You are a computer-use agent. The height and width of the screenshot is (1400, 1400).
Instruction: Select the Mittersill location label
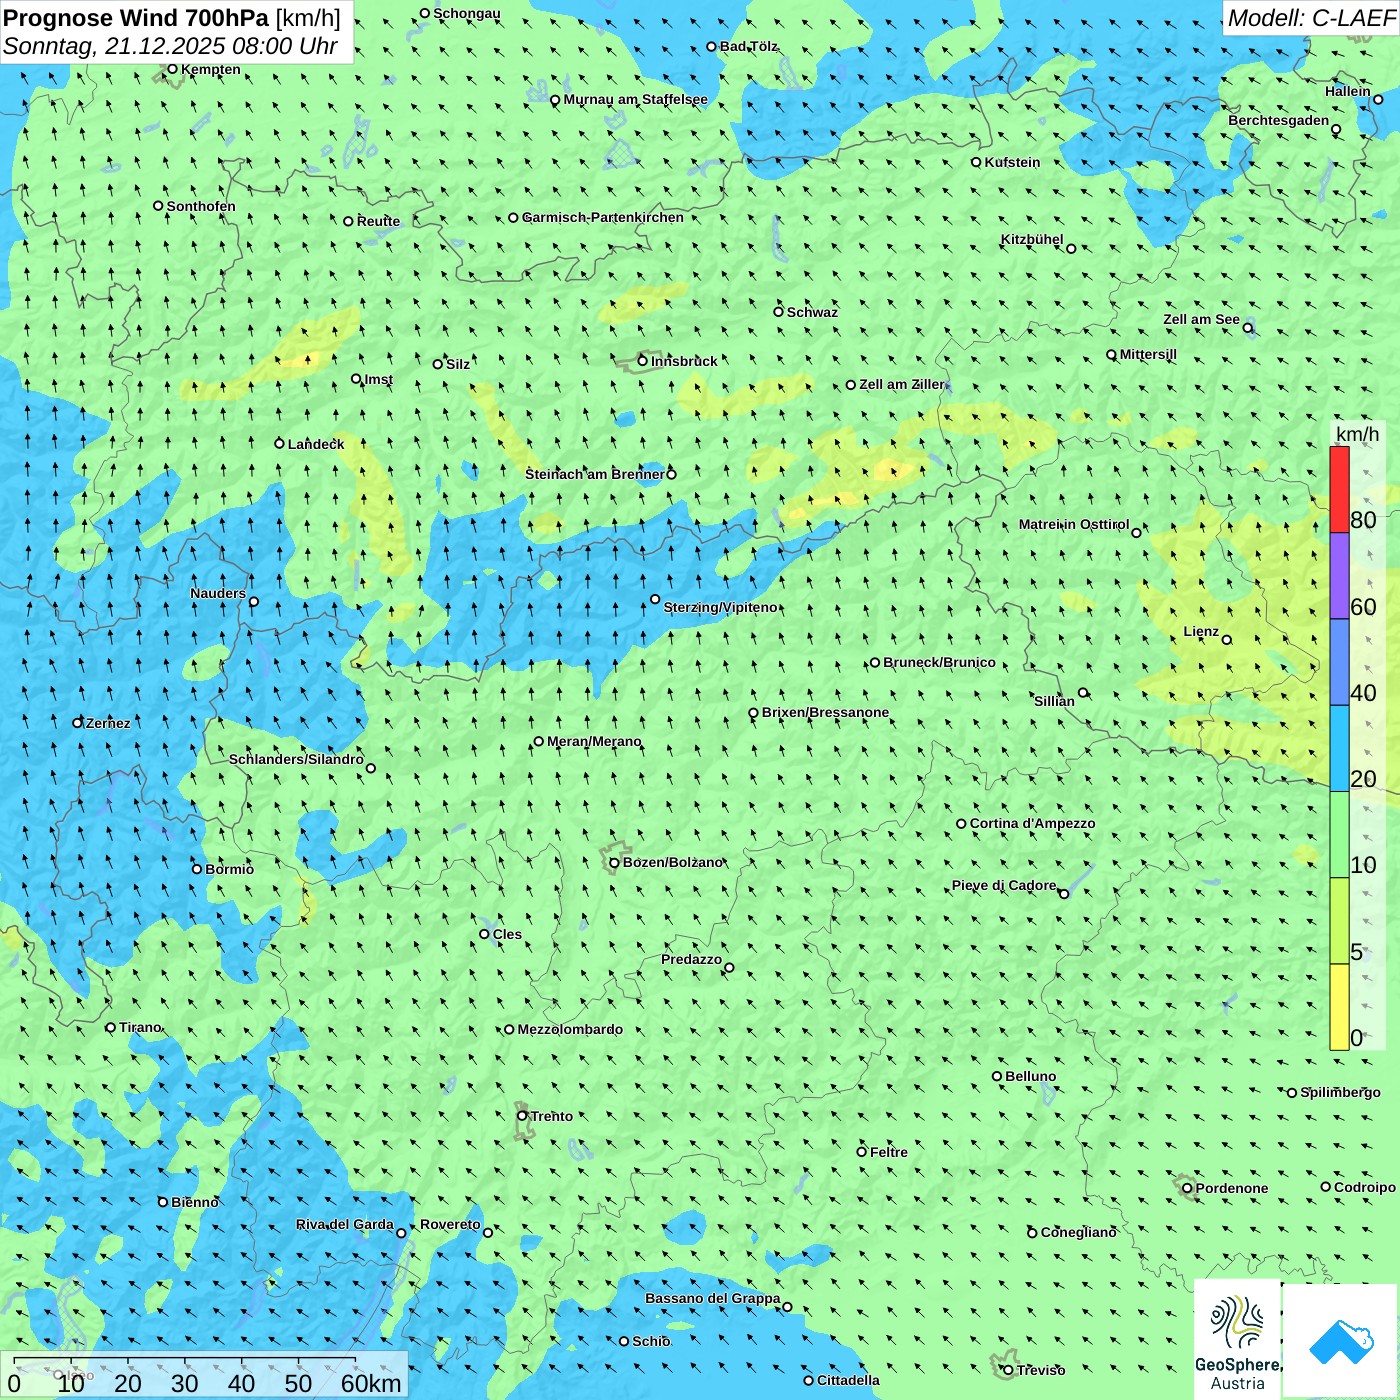[x=1148, y=354]
